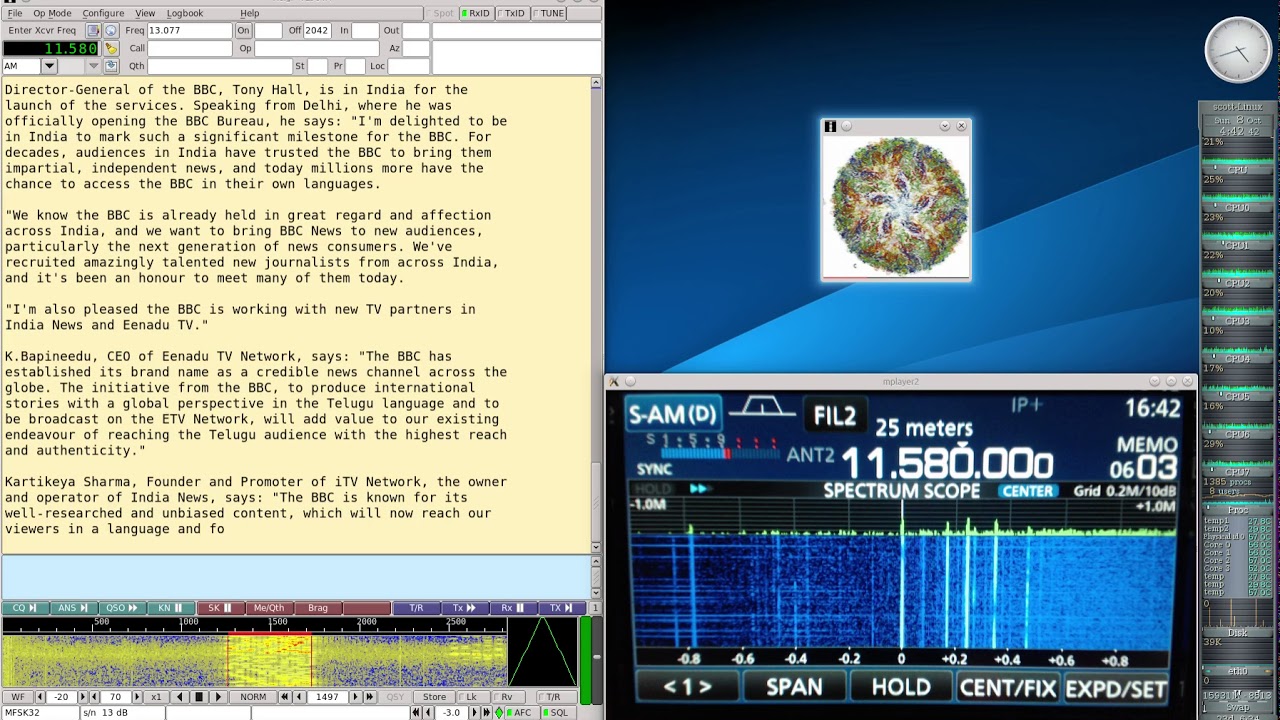Open the Op Mode menu
This screenshot has height=720, width=1280.
tap(52, 13)
